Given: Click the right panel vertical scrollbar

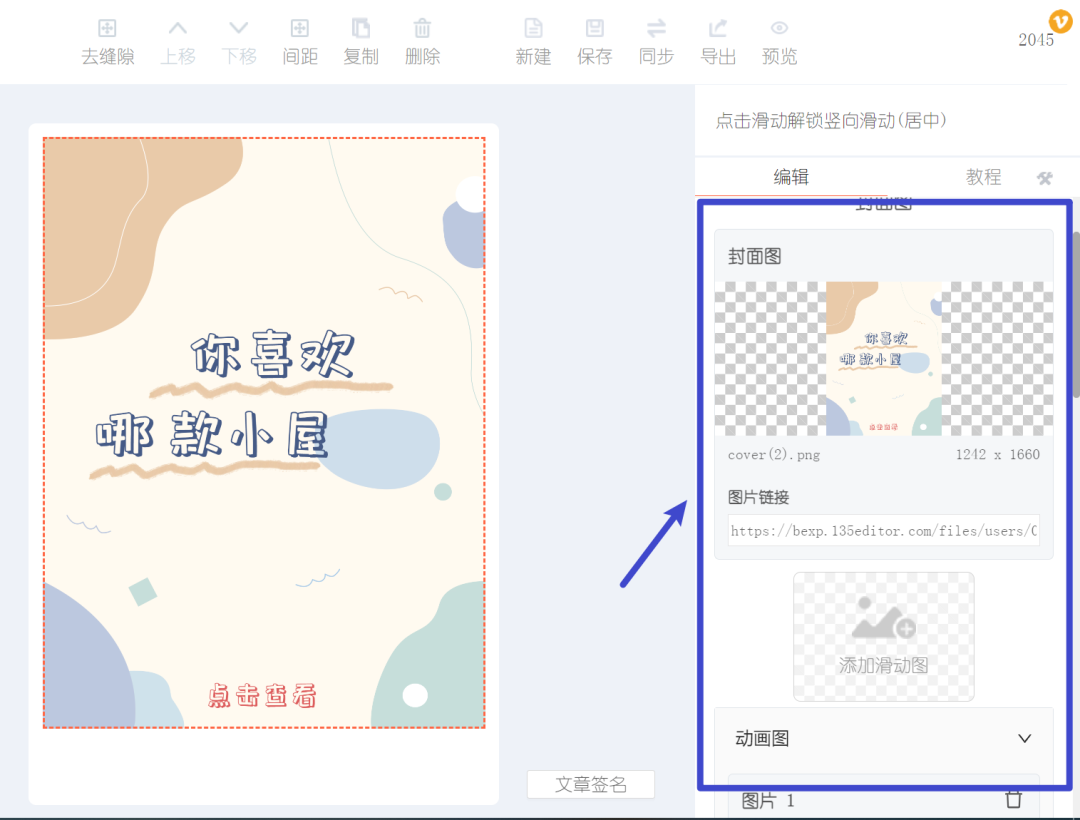Looking at the screenshot, I should 1075,315.
